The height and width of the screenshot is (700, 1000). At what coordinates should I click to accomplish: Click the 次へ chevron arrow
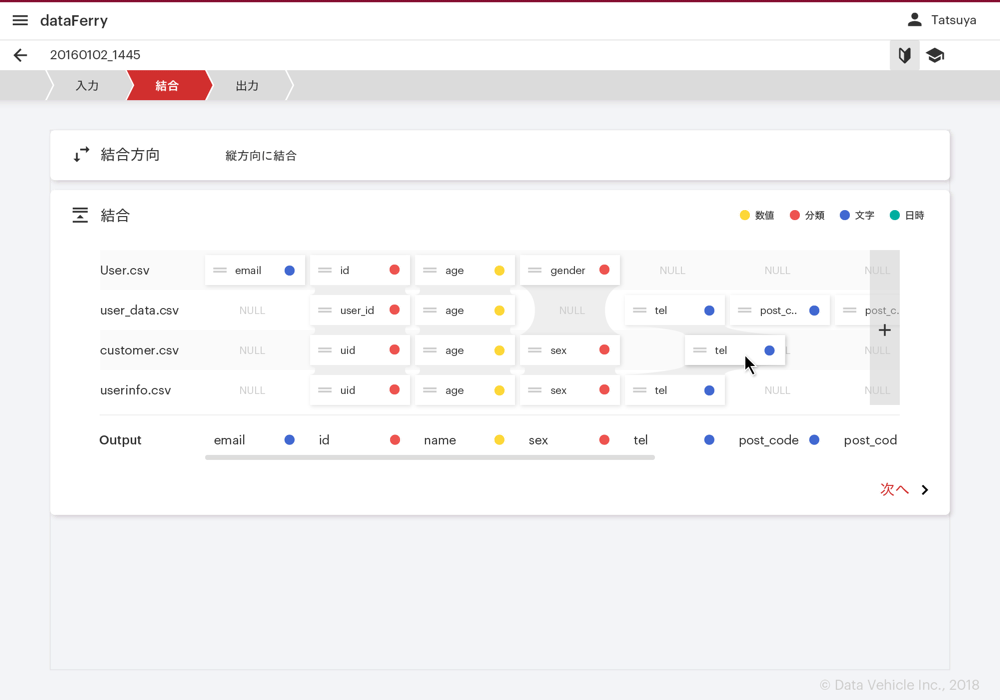coord(925,490)
